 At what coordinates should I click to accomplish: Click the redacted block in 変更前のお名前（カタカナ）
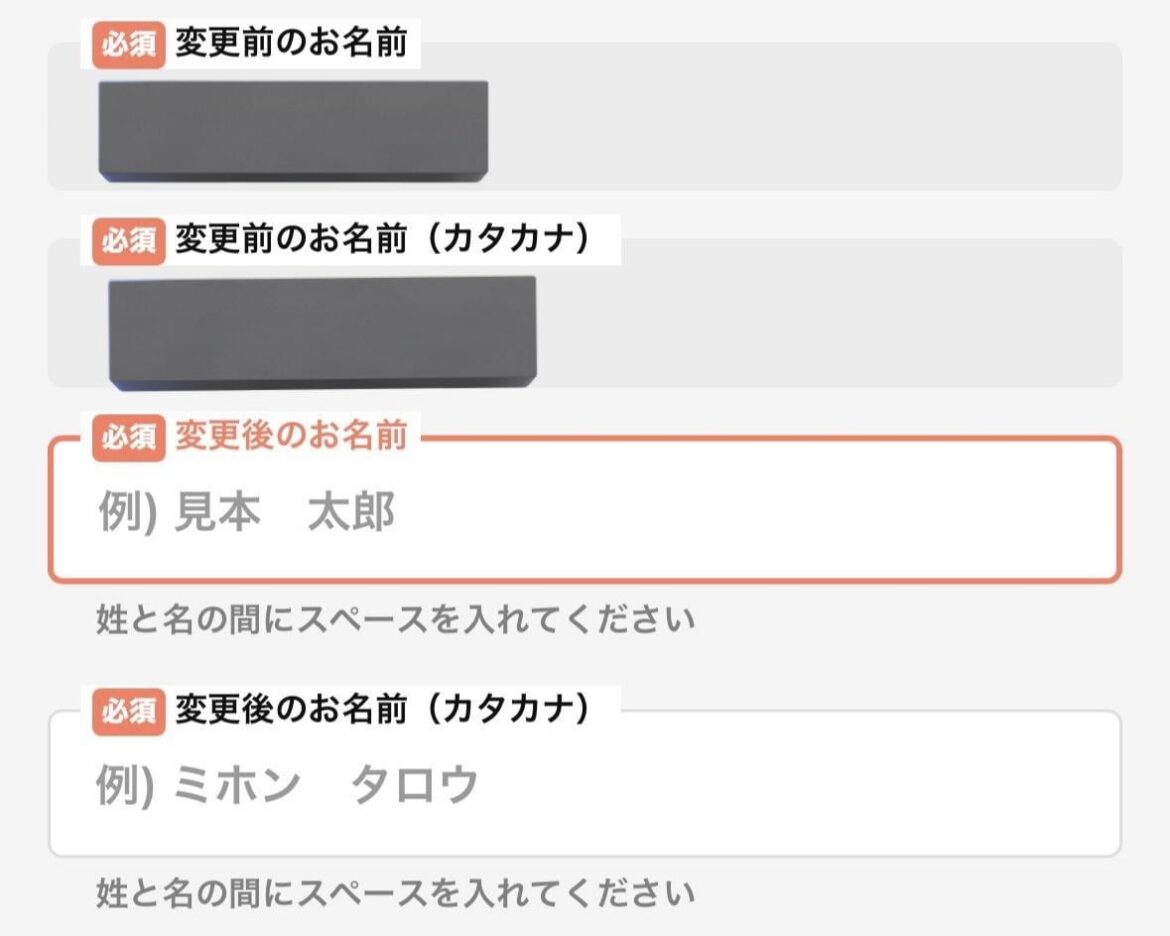[x=322, y=330]
